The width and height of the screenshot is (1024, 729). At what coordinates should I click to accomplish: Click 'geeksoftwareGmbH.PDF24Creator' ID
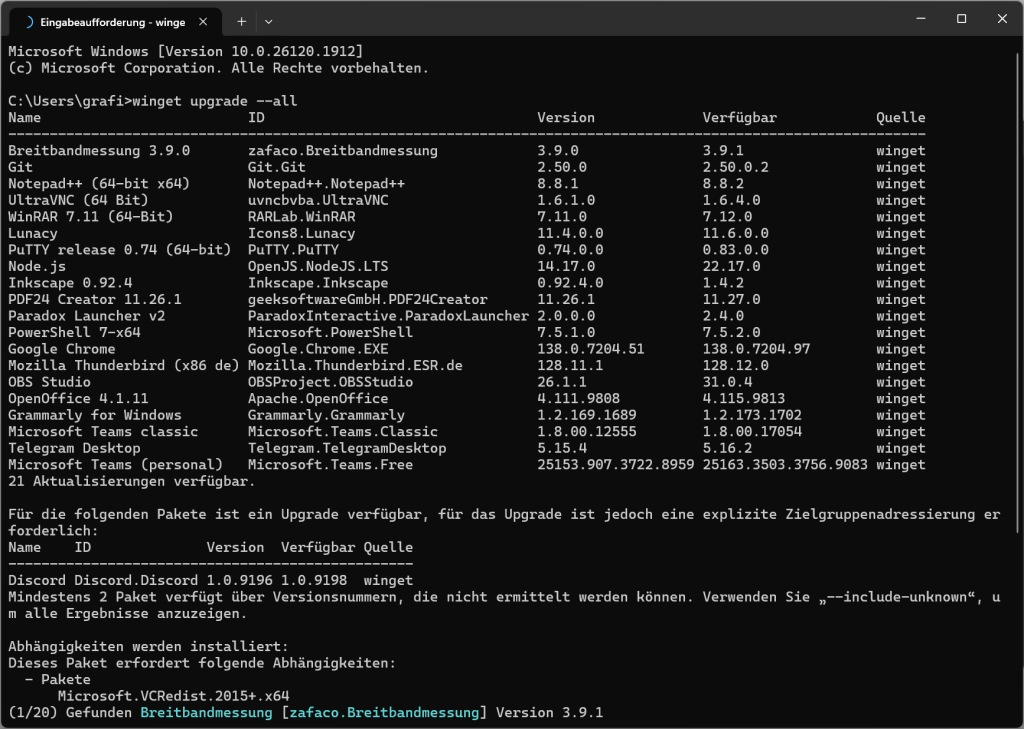368,299
